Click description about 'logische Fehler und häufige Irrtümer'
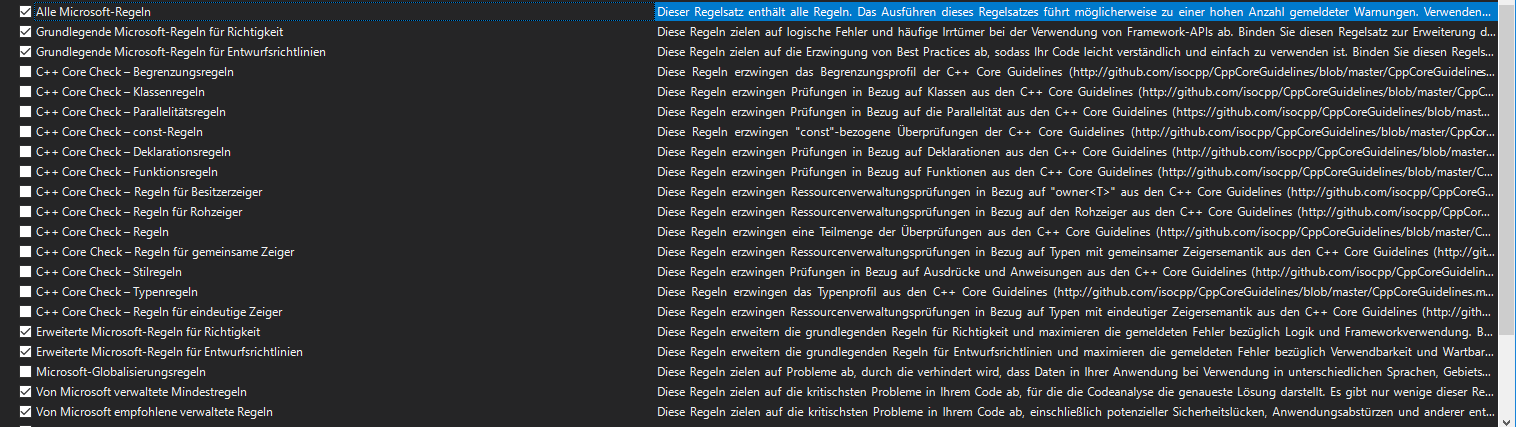The width and height of the screenshot is (1516, 427). pyautogui.click(x=1077, y=31)
